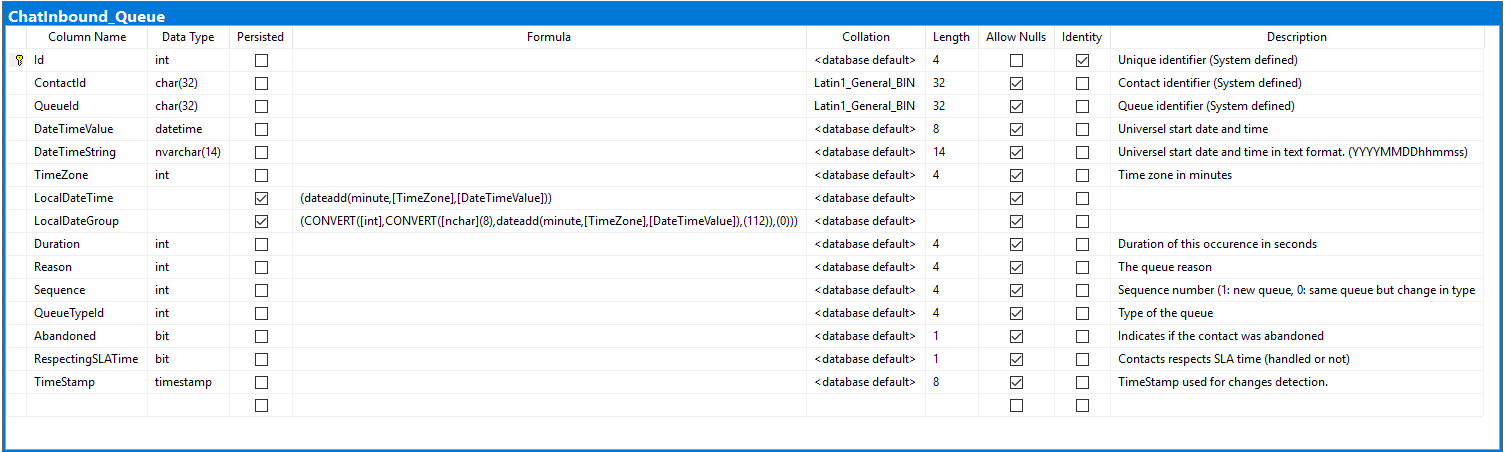1505x452 pixels.
Task: Uncheck Allow Nulls for TimeStamp row
Action: (x=1016, y=382)
